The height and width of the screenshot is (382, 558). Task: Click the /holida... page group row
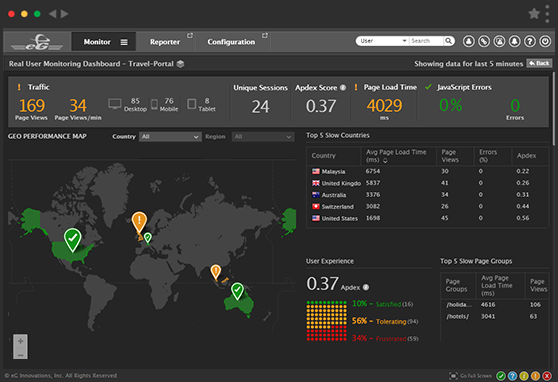click(x=495, y=305)
